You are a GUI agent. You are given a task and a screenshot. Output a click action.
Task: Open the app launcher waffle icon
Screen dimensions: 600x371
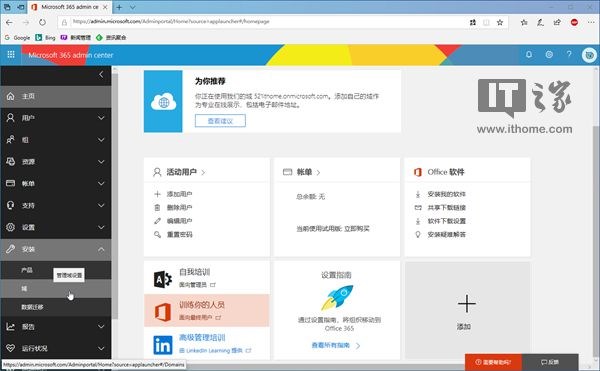11,55
